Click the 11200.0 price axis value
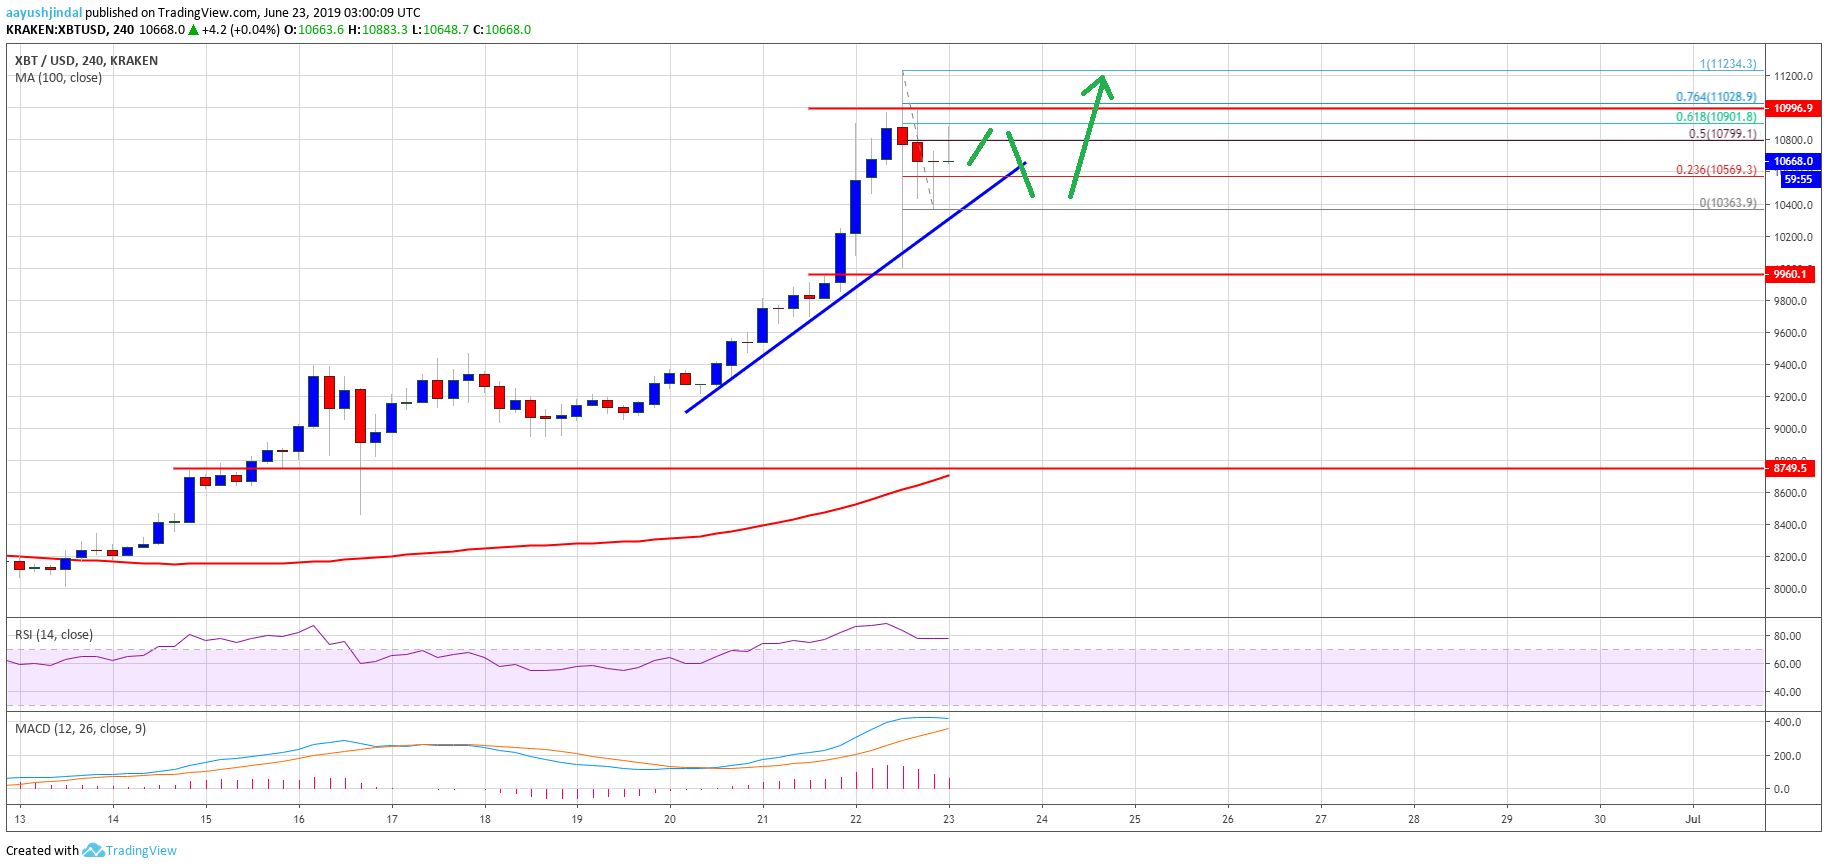Screen dimensions: 1828x868 [1793, 76]
